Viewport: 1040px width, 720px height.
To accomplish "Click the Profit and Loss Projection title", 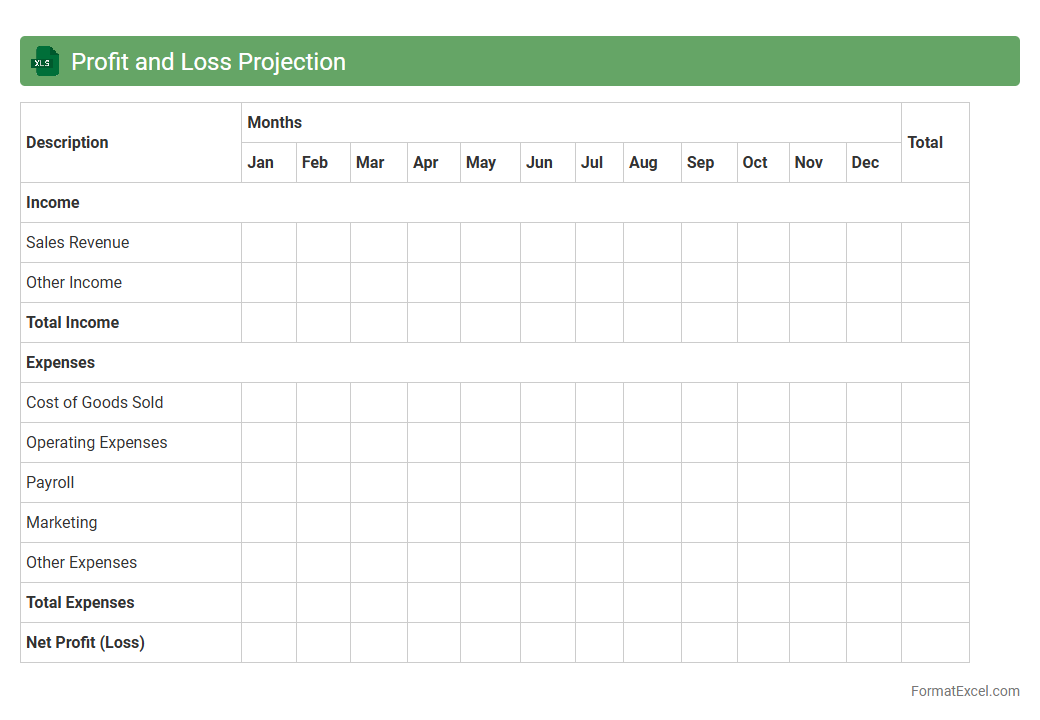I will [208, 62].
